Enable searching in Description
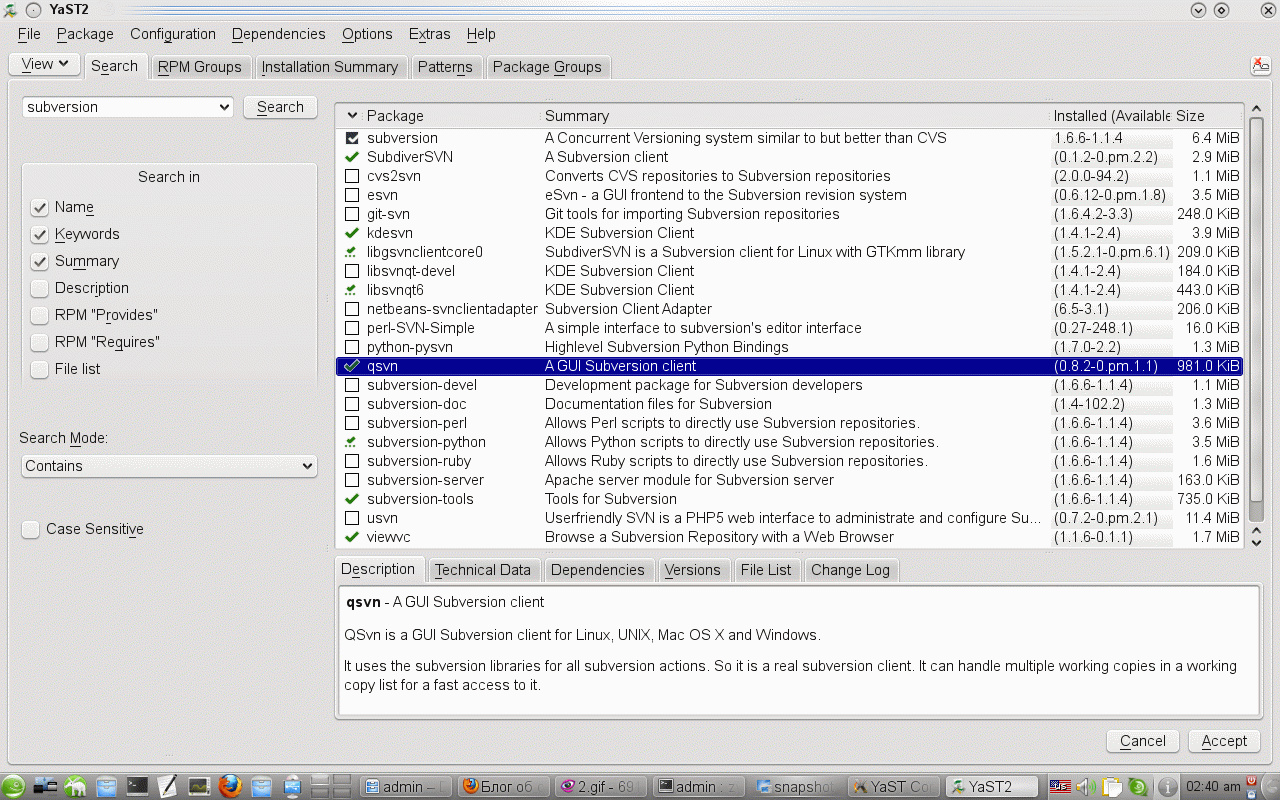 (x=40, y=288)
